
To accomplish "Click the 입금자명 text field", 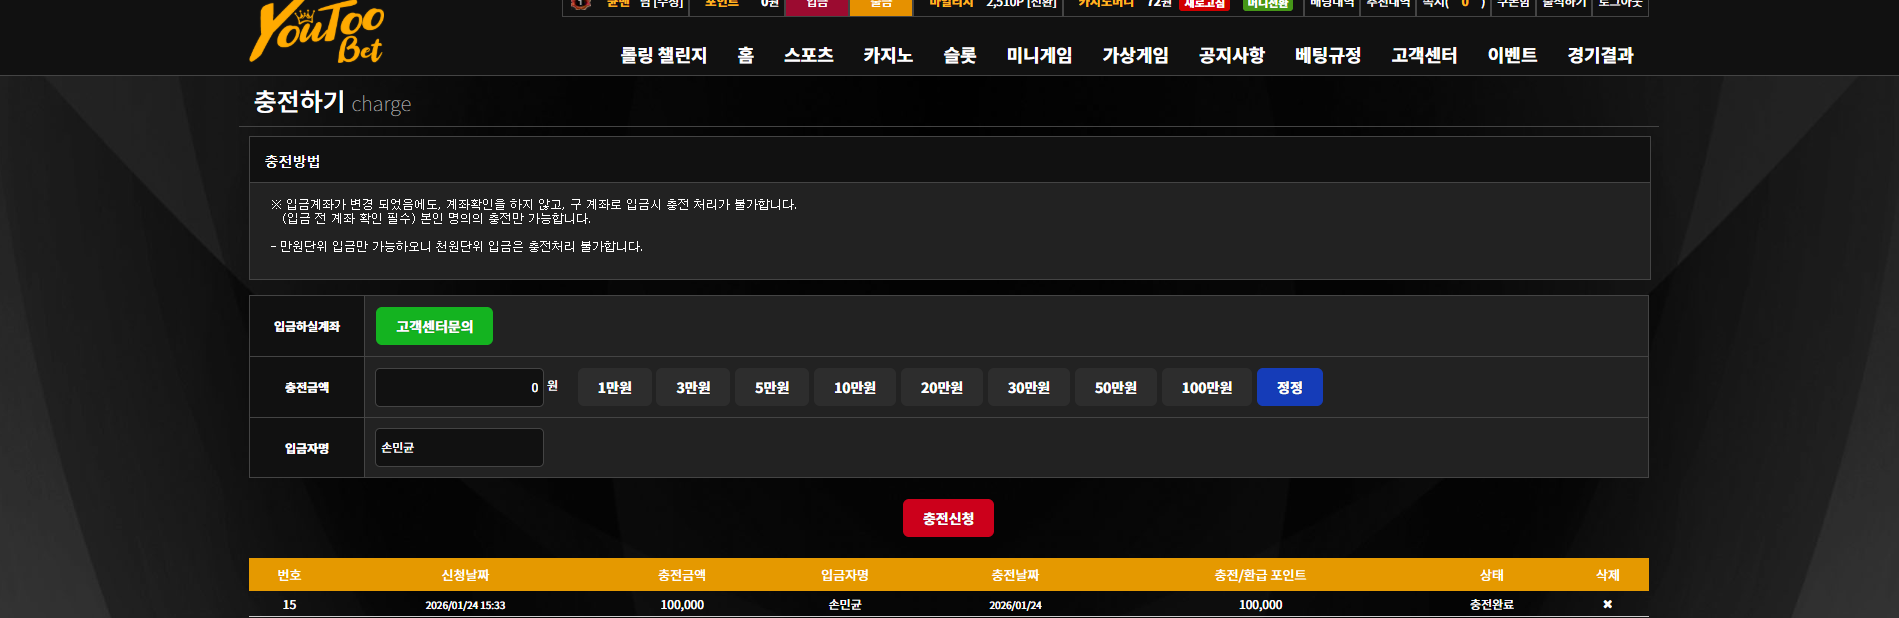I will 459,448.
